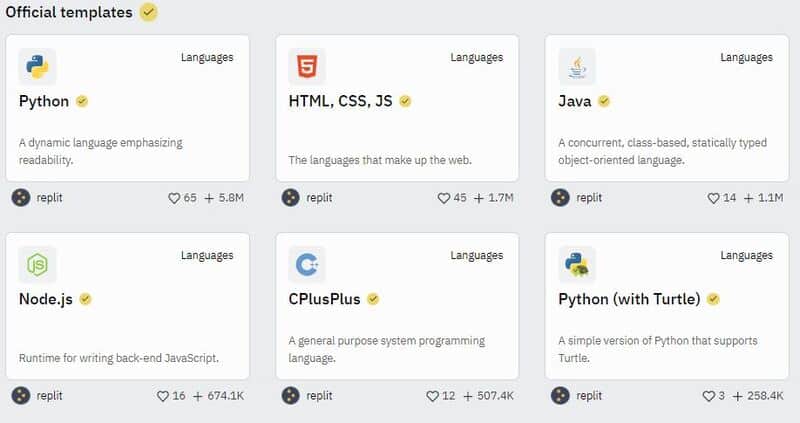Click the Java coffee cup icon
This screenshot has width=800, height=423.
tap(577, 67)
